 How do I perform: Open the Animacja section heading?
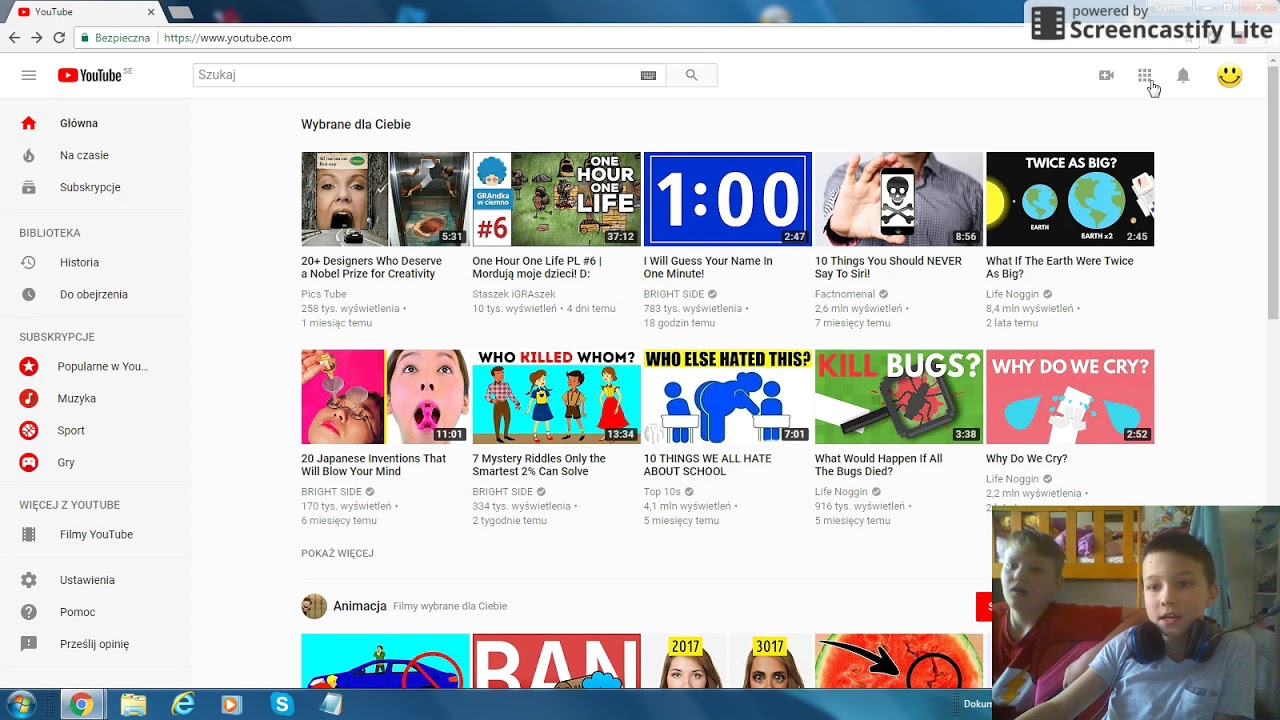359,606
